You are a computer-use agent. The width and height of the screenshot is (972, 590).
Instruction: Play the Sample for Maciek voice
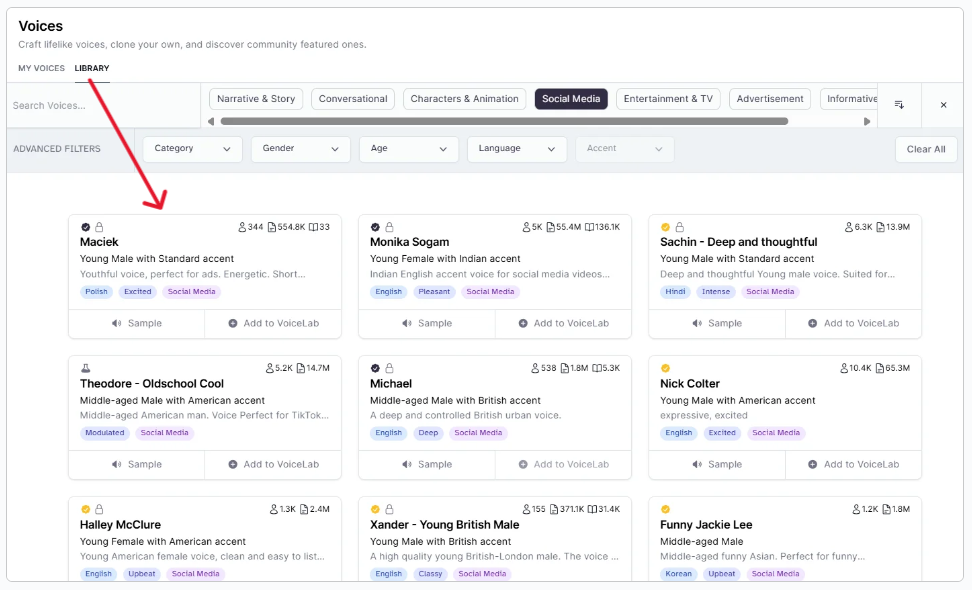(136, 324)
